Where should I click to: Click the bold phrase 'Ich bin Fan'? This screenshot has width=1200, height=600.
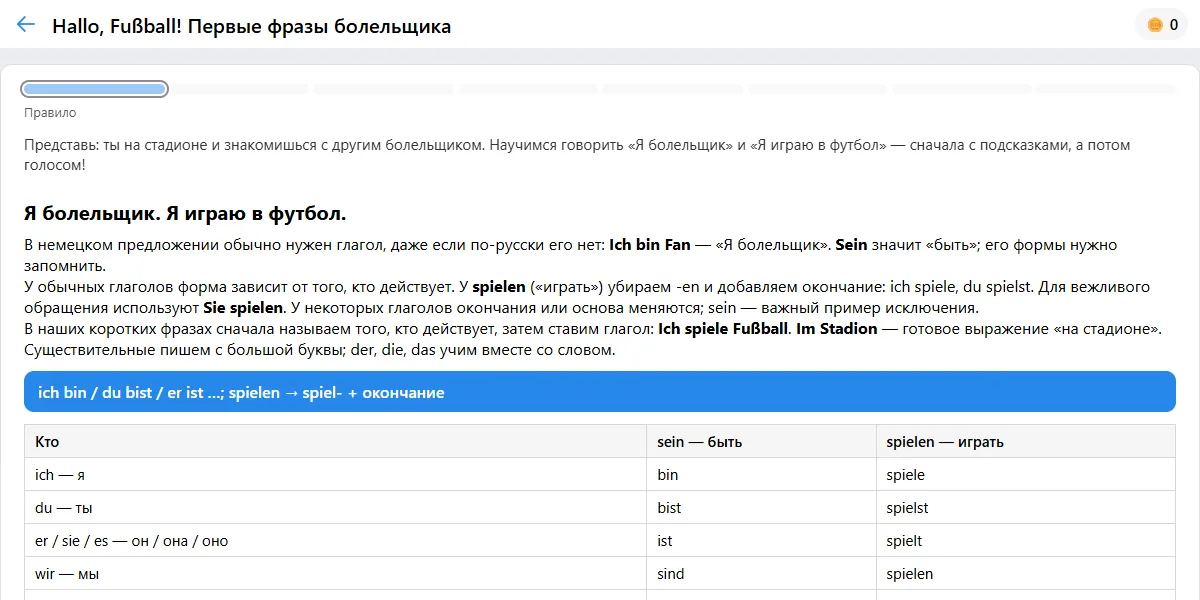[x=650, y=245]
